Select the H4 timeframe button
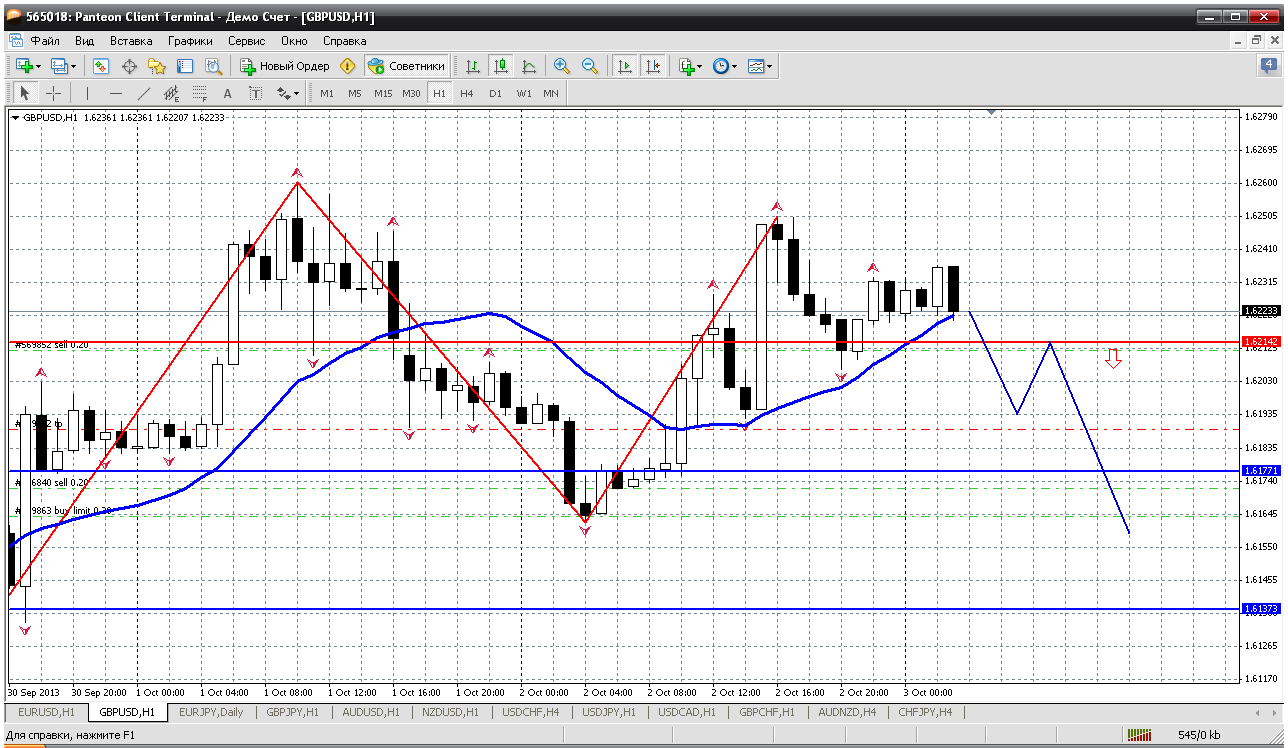Screen dimensions: 1288x748 tap(467, 93)
